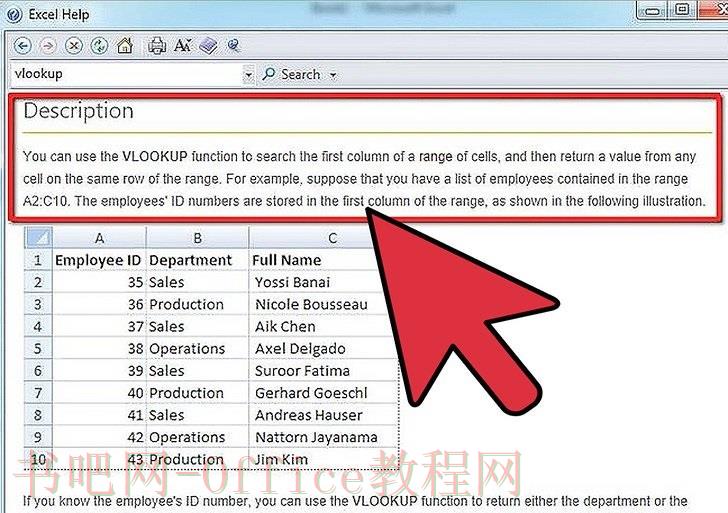The width and height of the screenshot is (728, 513).
Task: Click the cell with Employee ID 41
Action: (99, 415)
